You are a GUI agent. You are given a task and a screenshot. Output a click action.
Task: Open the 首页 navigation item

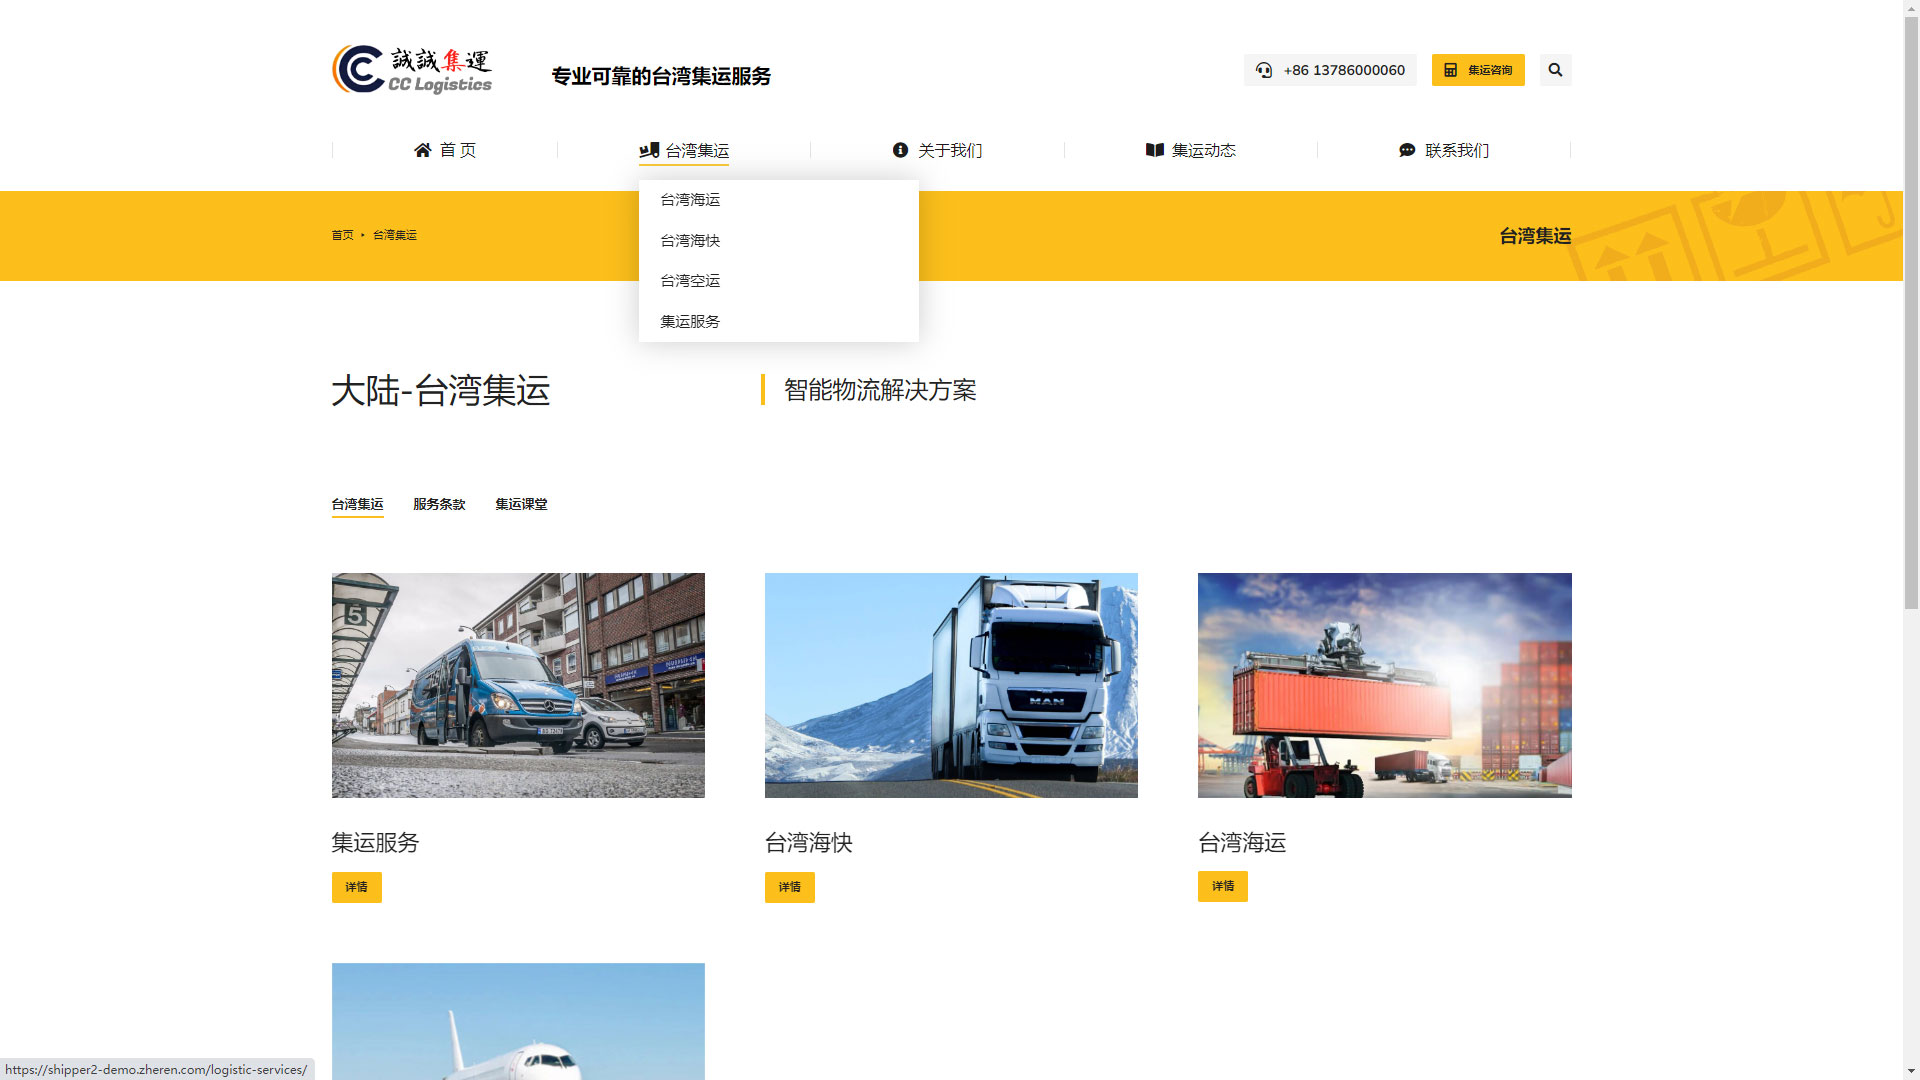tap(445, 150)
